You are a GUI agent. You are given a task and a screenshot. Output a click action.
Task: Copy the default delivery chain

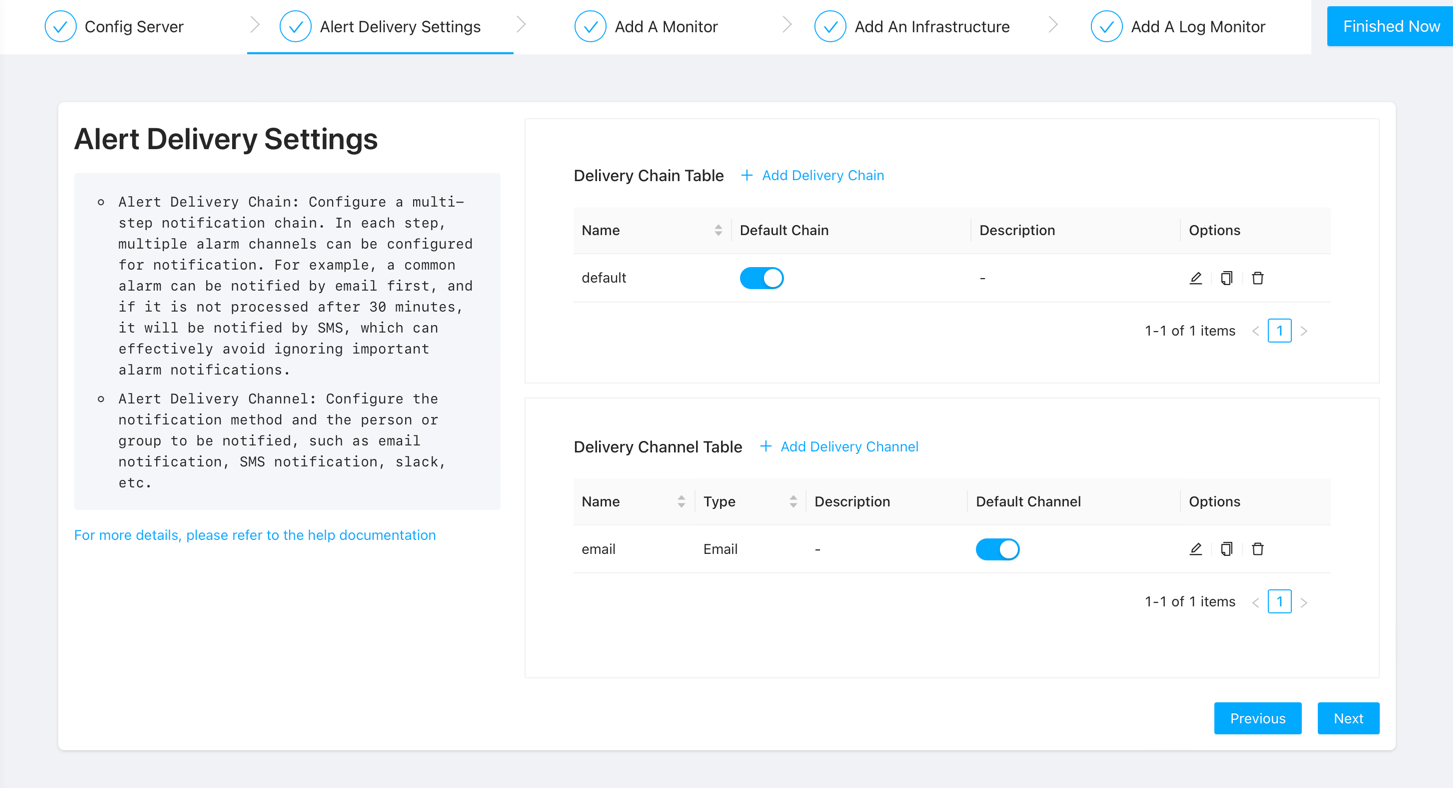coord(1226,278)
